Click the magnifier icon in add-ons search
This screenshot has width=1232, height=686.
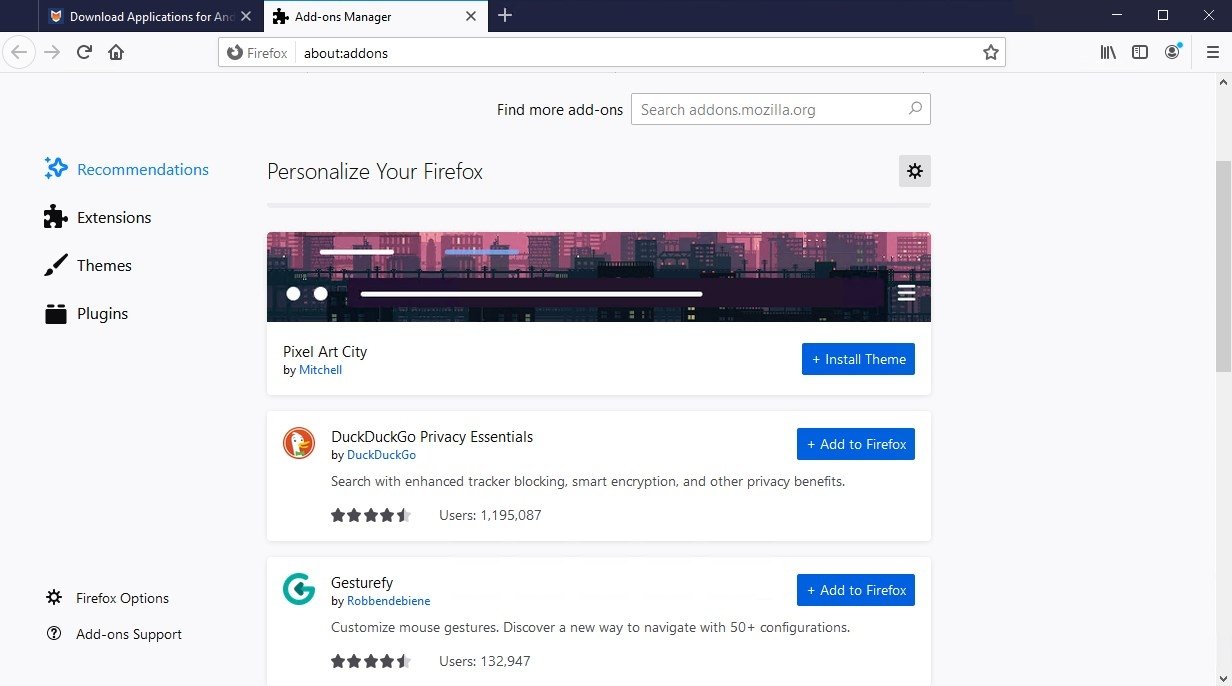pos(915,109)
